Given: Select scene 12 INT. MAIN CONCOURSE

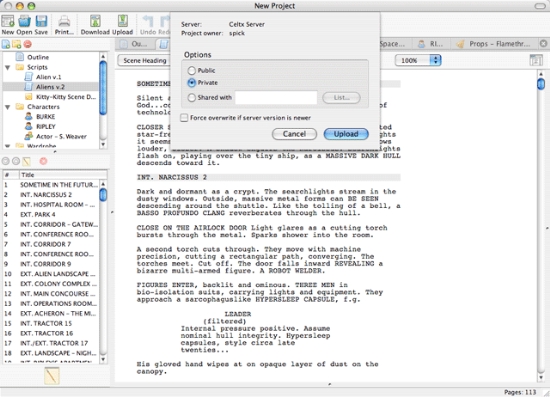Looking at the screenshot, I should 51,294.
